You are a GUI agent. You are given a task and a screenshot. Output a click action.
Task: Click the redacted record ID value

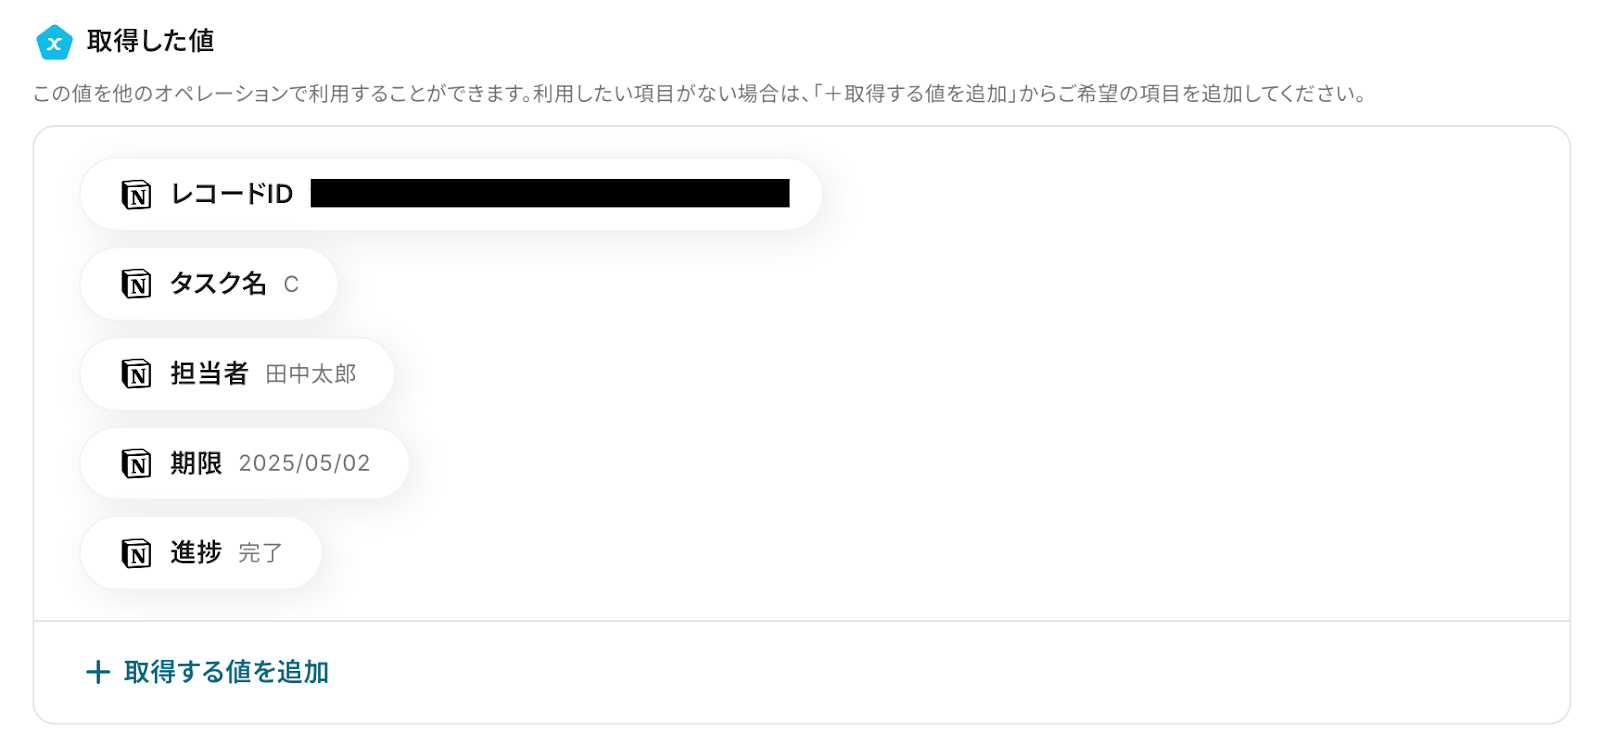pos(550,193)
